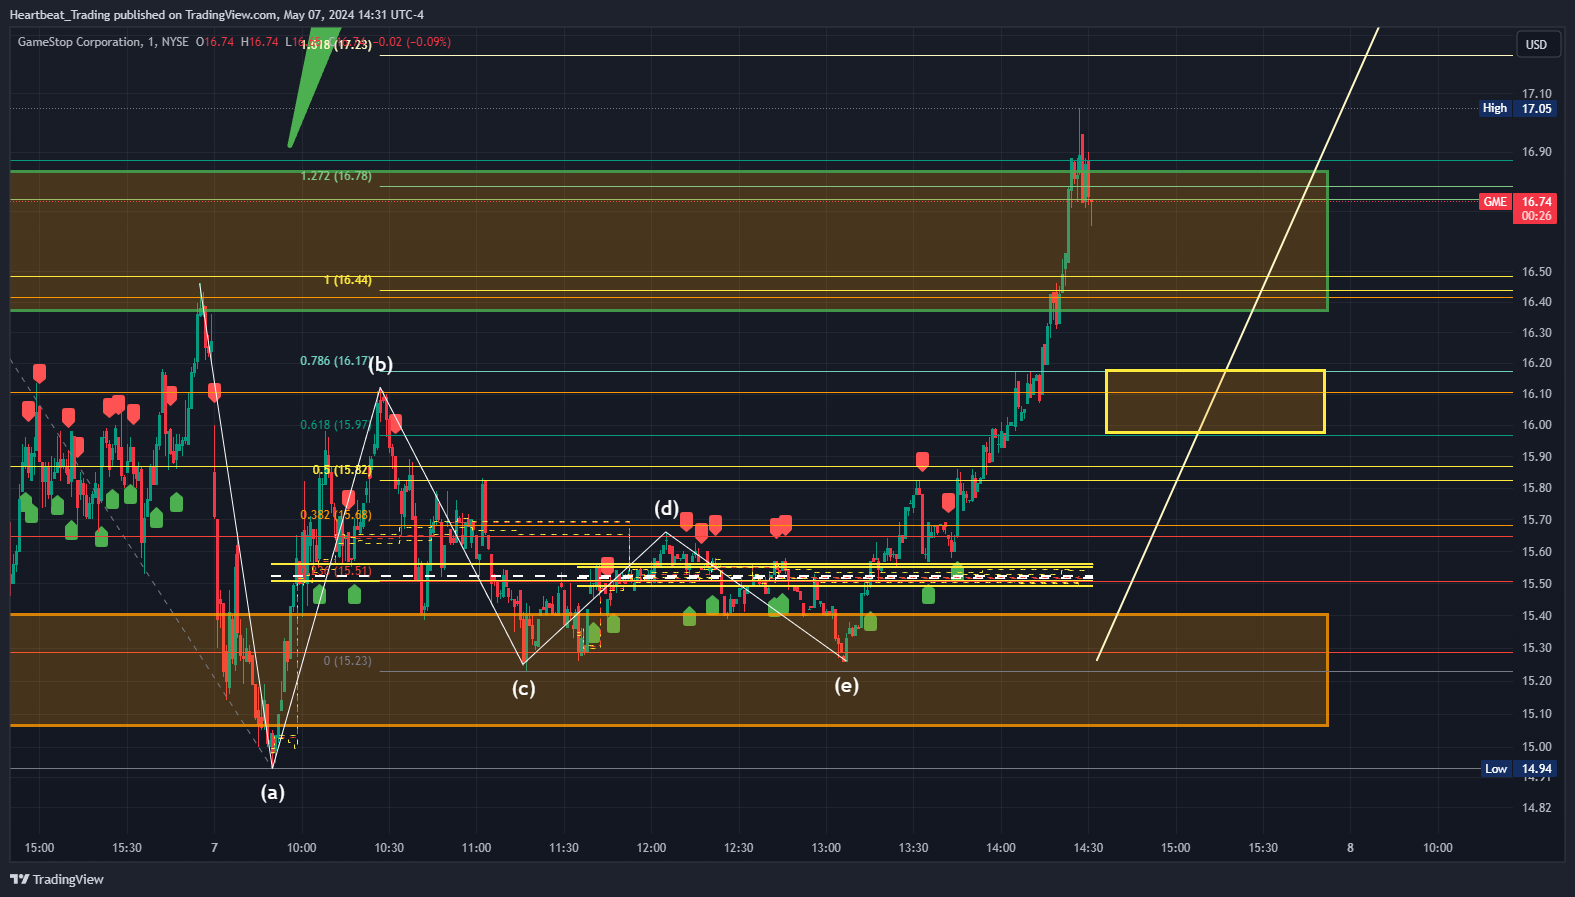
Task: Click the 11:00 time axis label
Action: pyautogui.click(x=476, y=848)
